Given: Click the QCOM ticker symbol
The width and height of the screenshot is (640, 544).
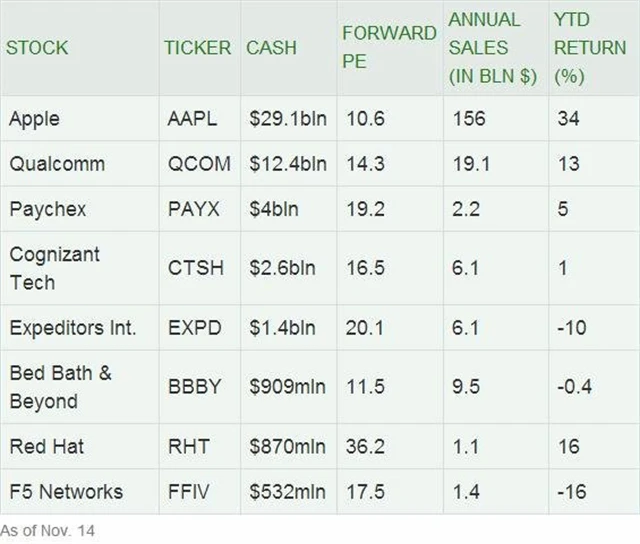Looking at the screenshot, I should point(198,164).
